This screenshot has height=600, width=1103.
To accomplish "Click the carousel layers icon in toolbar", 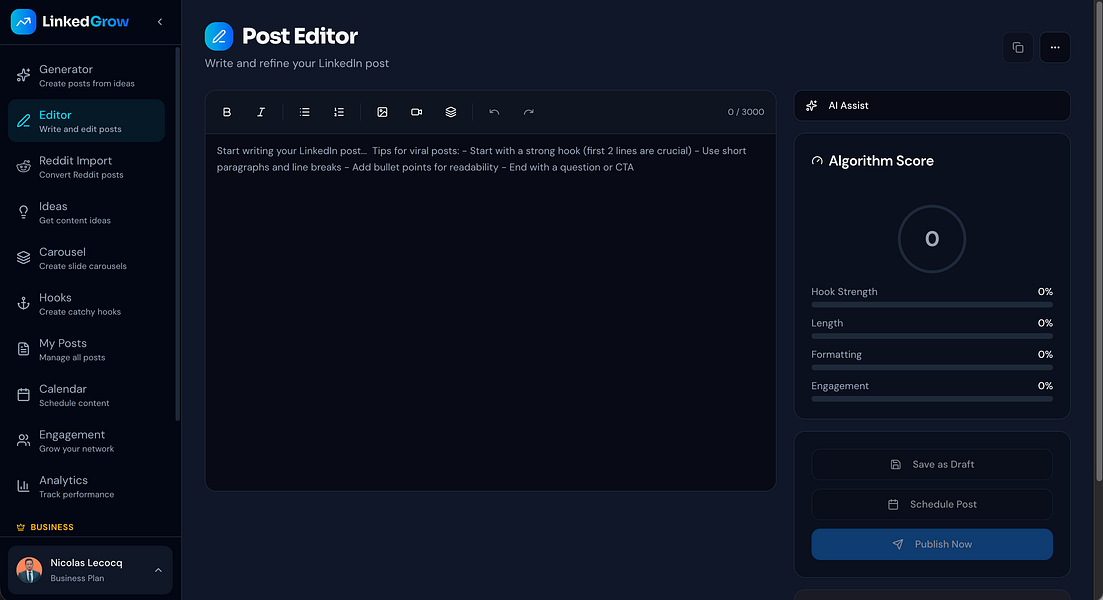I will (451, 112).
